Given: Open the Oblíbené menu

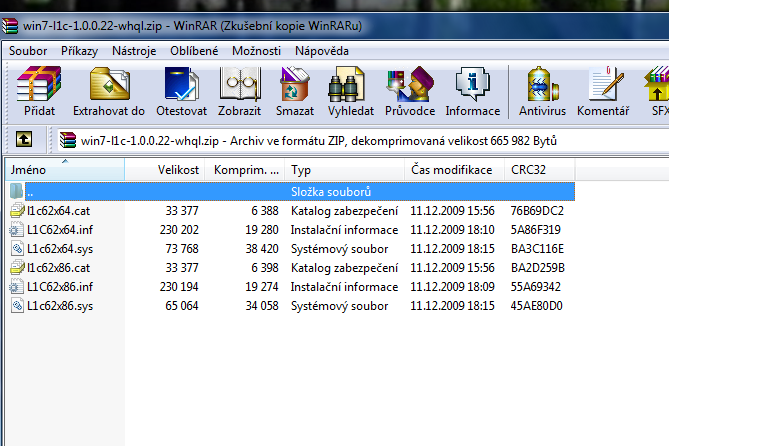Looking at the screenshot, I should (x=194, y=51).
